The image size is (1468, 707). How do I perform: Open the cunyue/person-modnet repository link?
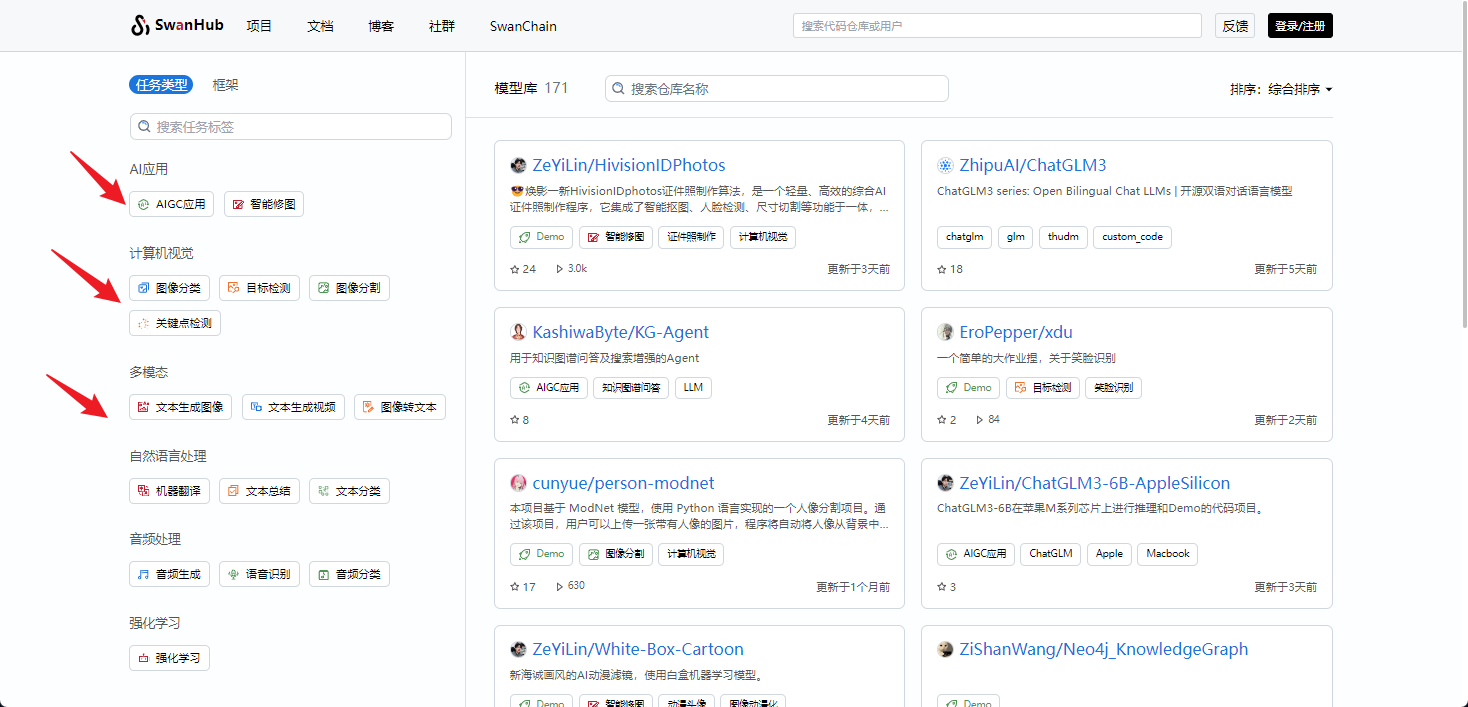[x=624, y=483]
